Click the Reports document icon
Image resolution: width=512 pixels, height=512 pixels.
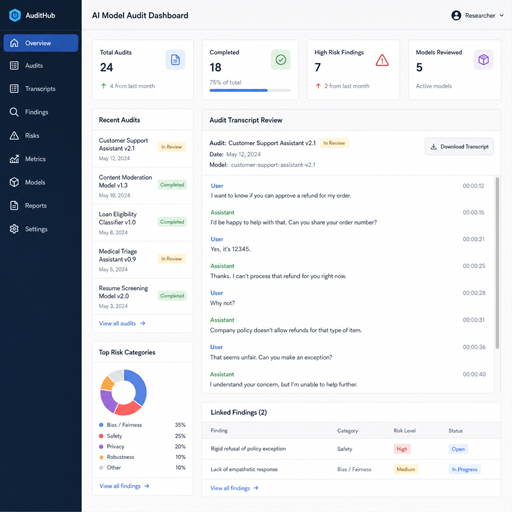[14, 206]
